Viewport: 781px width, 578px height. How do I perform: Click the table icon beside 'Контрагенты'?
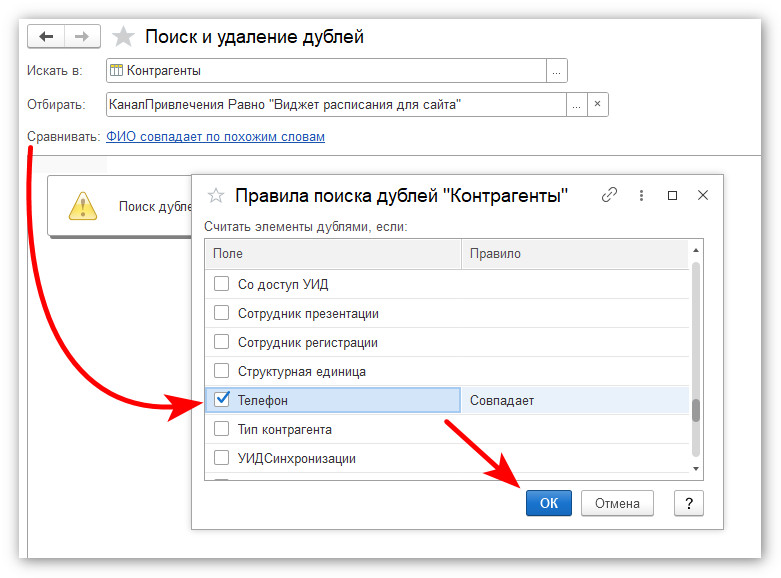(x=116, y=70)
